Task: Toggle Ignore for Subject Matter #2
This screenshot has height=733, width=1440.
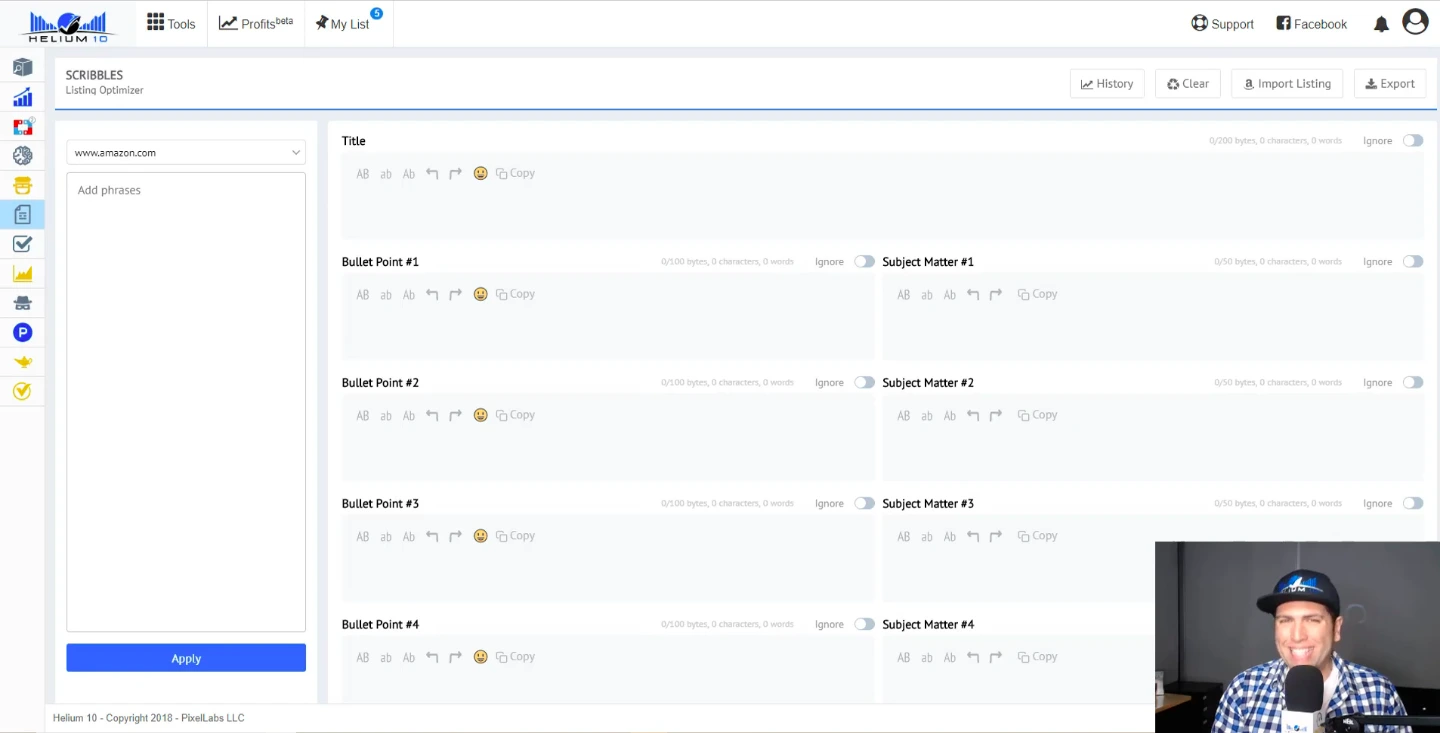Action: pos(1412,383)
